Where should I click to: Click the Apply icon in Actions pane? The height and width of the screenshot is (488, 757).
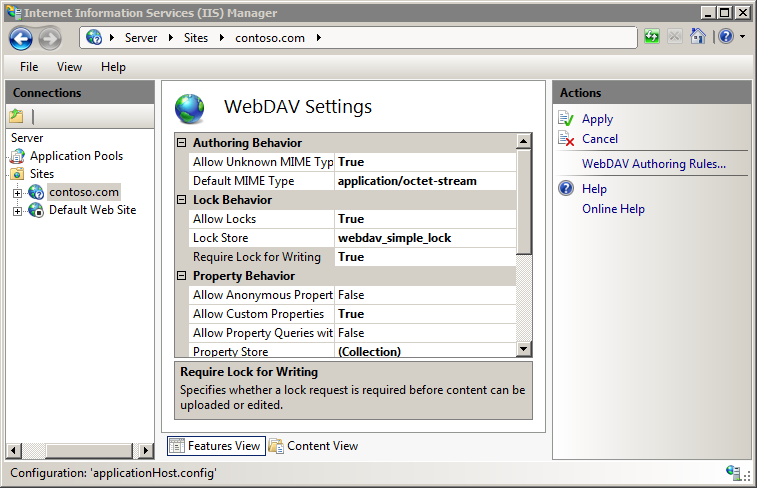coord(566,119)
